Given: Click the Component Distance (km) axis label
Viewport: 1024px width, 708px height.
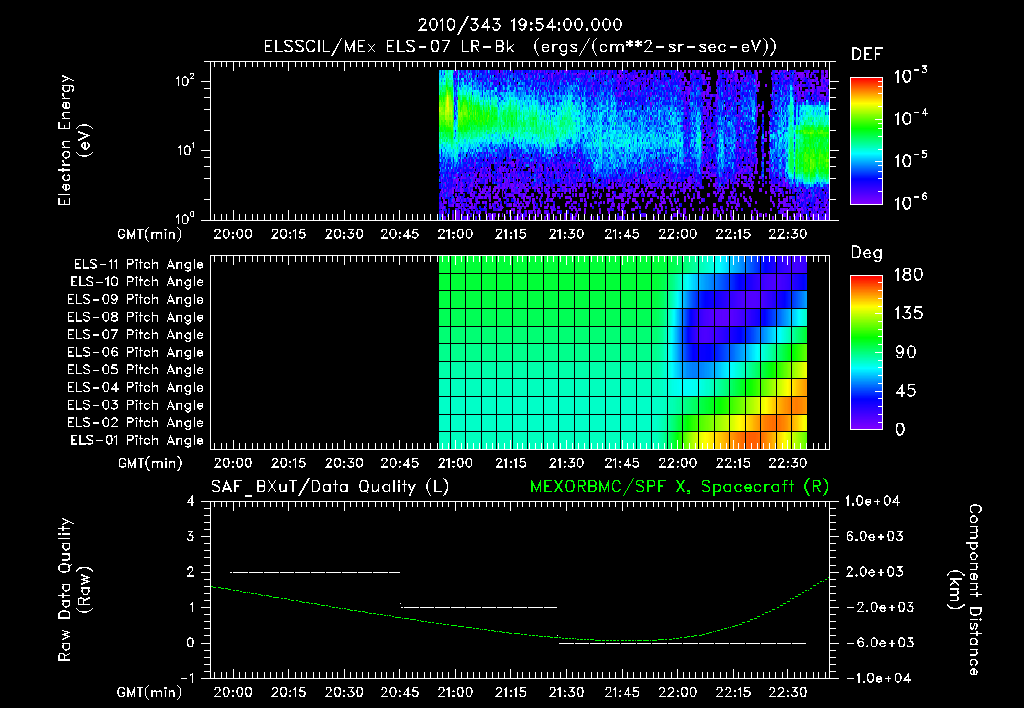Looking at the screenshot, I should click(965, 590).
